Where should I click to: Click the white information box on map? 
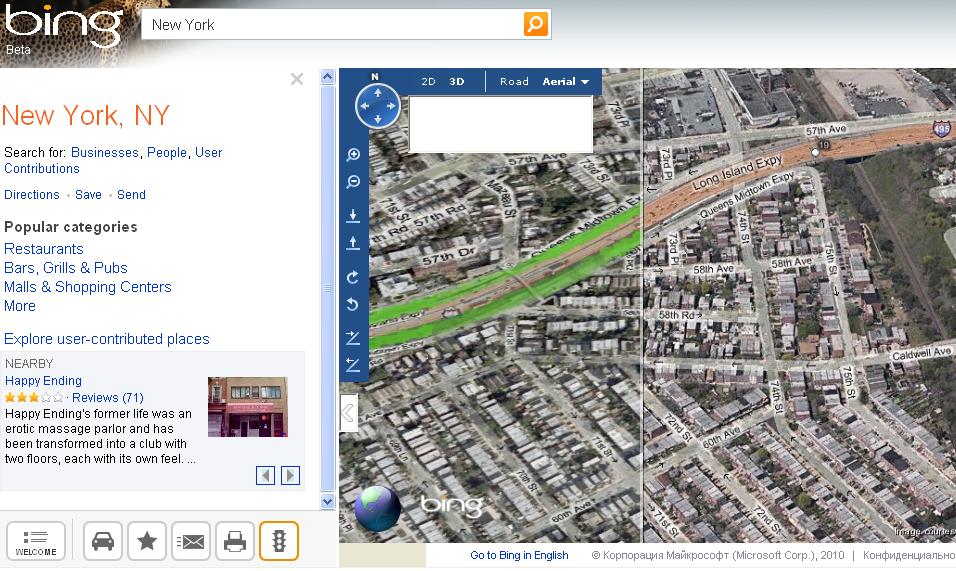coord(501,124)
